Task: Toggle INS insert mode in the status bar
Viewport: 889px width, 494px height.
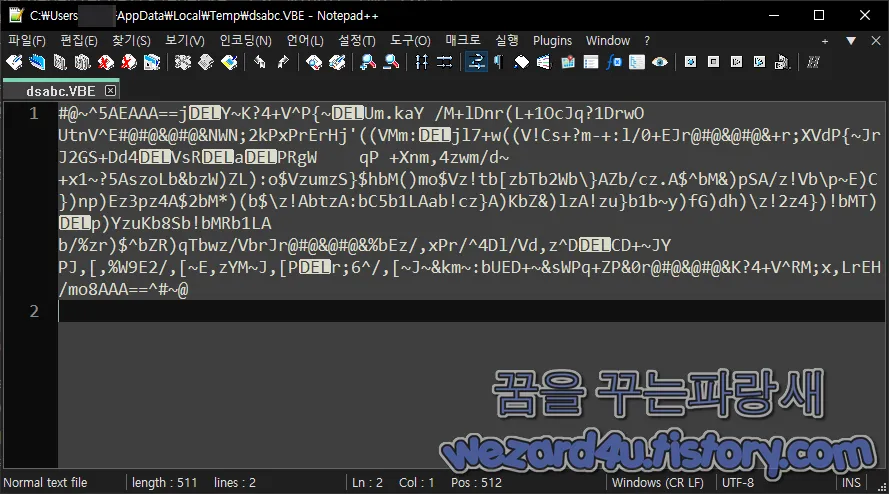Action: [x=851, y=483]
